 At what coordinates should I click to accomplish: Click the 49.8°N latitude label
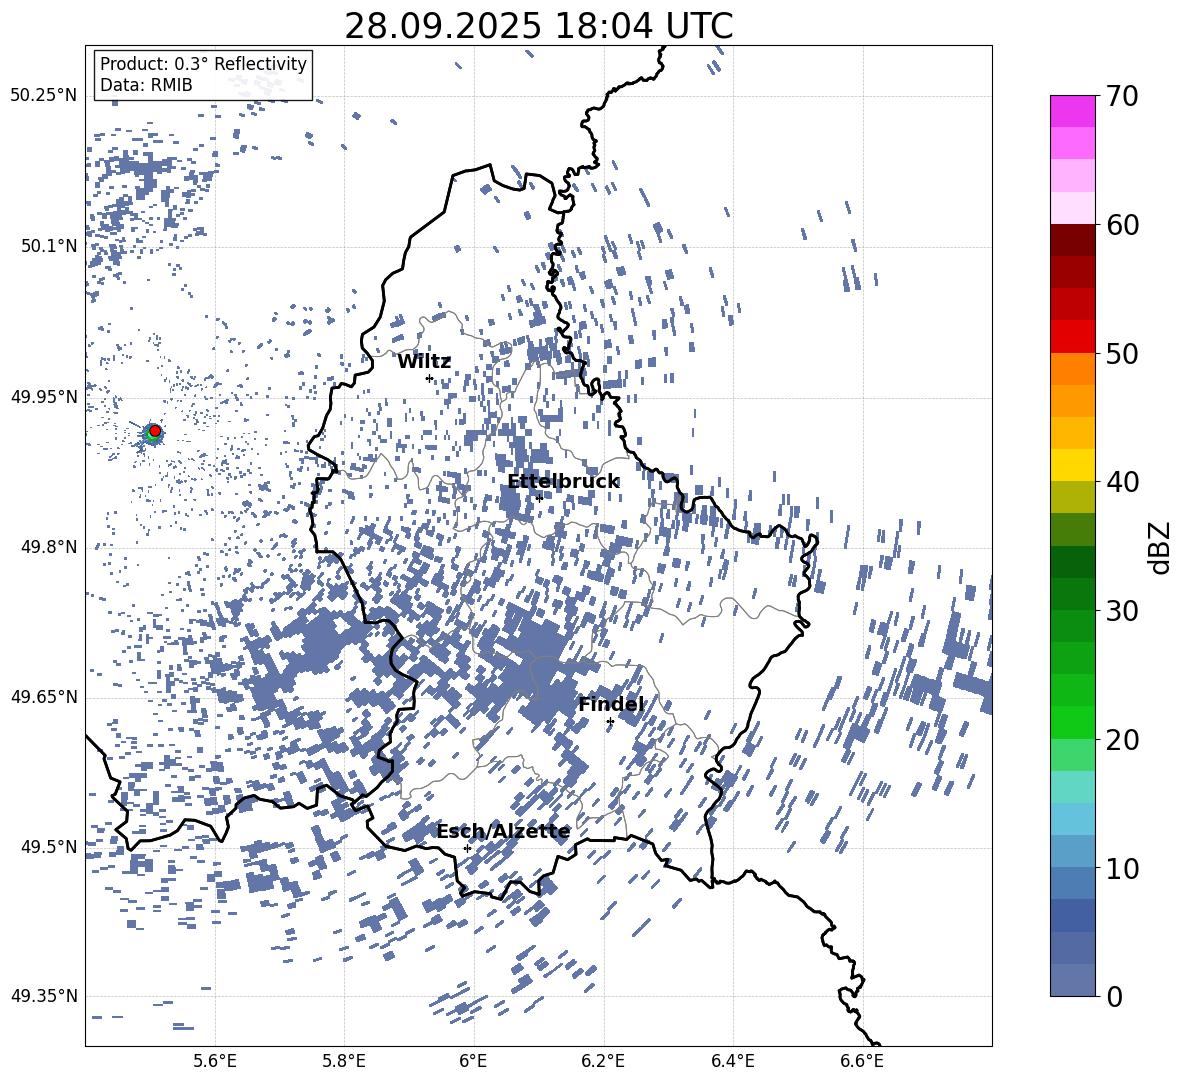(x=49, y=547)
